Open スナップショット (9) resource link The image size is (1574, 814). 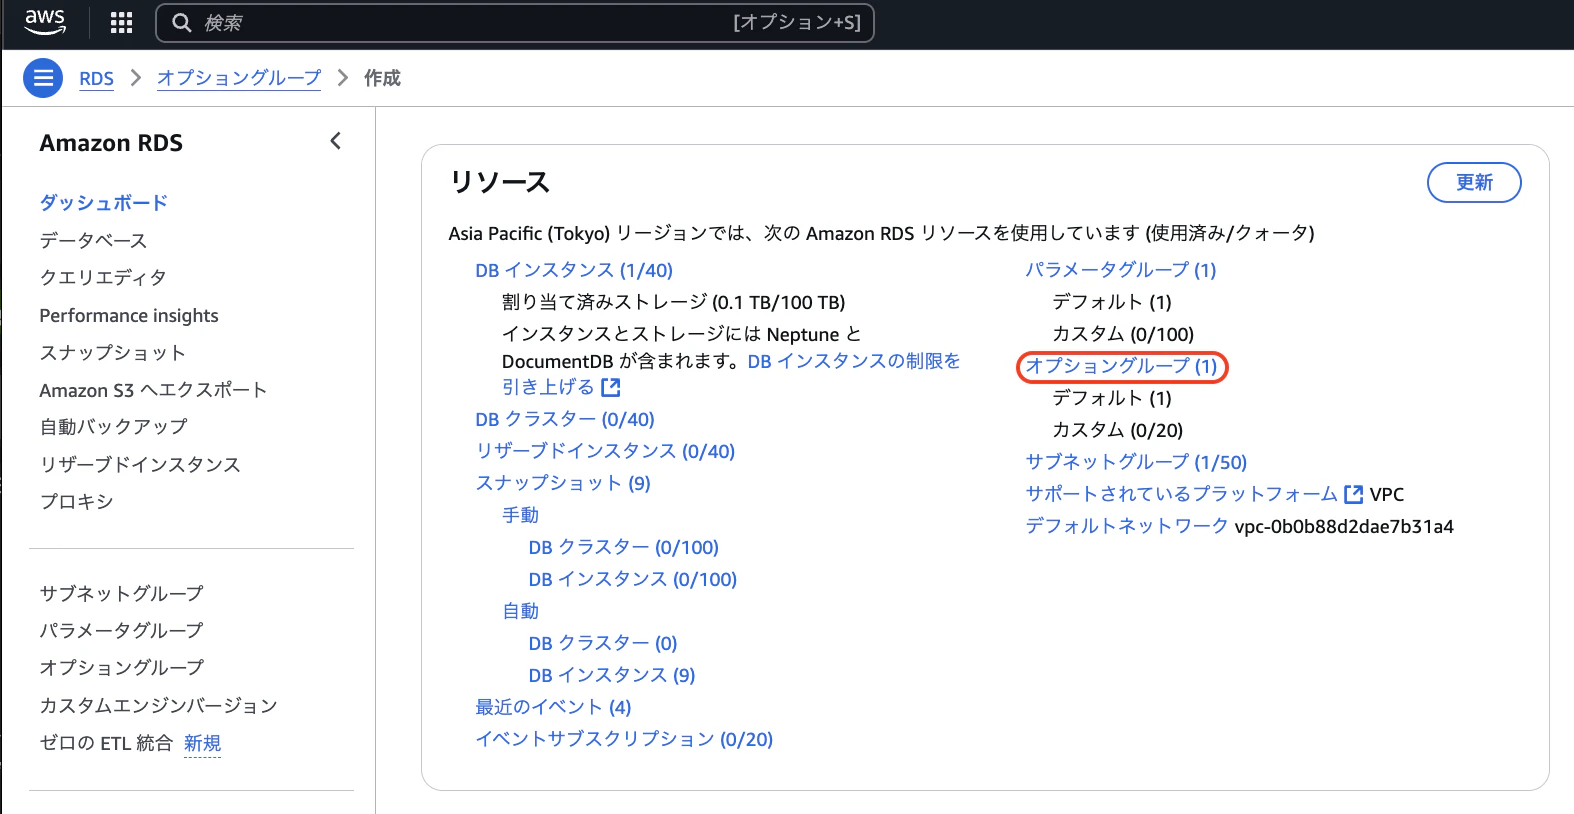[x=563, y=483]
